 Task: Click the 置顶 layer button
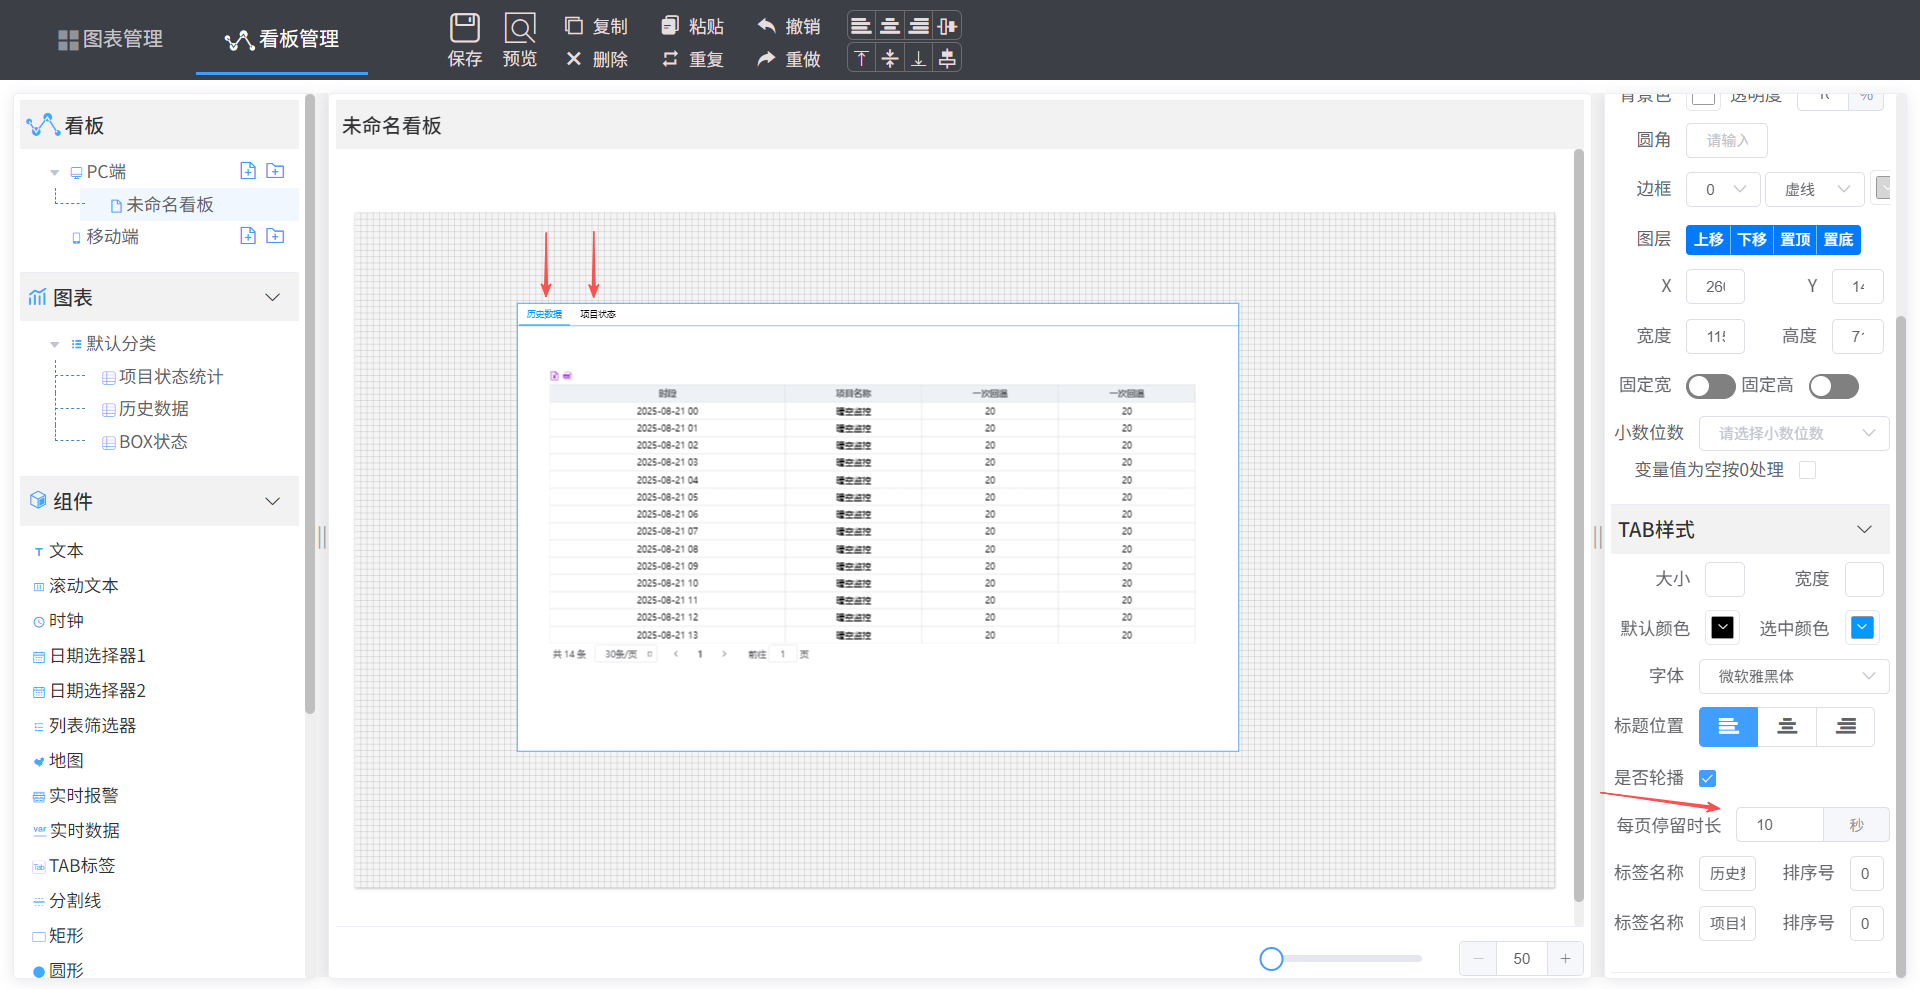1795,240
